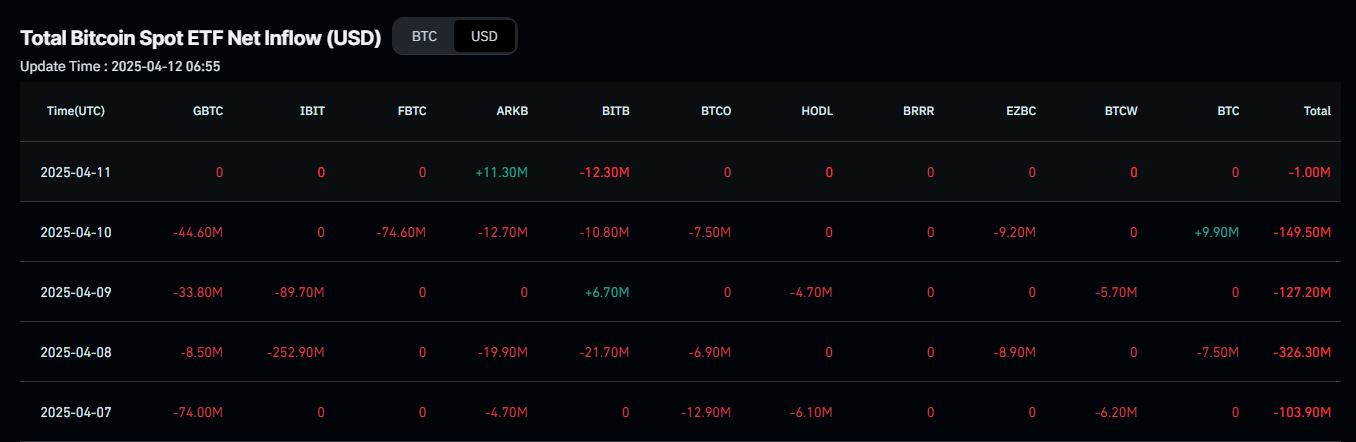The image size is (1356, 442).
Task: Click the Total column header
Action: coord(1317,111)
